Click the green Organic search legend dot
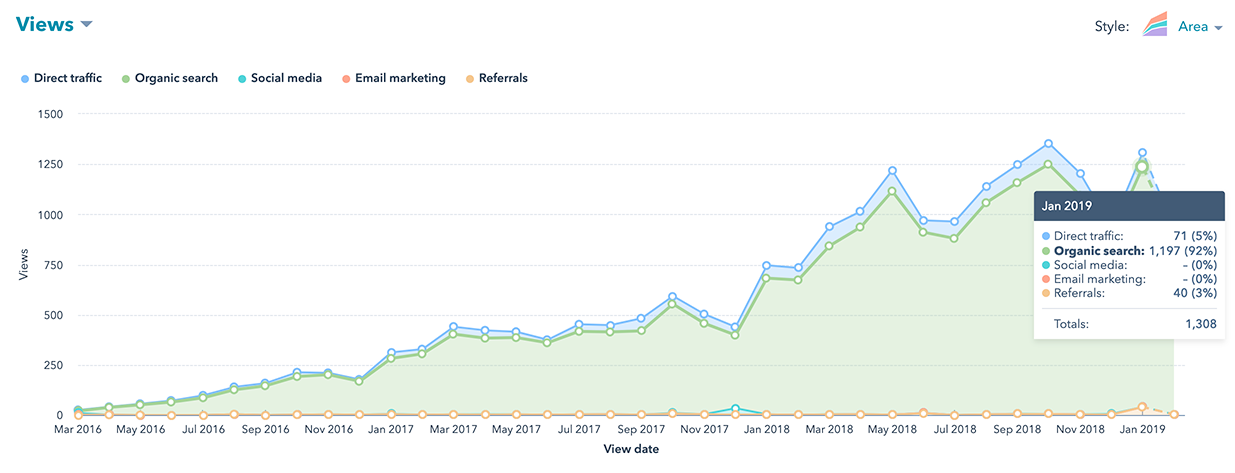 126,78
